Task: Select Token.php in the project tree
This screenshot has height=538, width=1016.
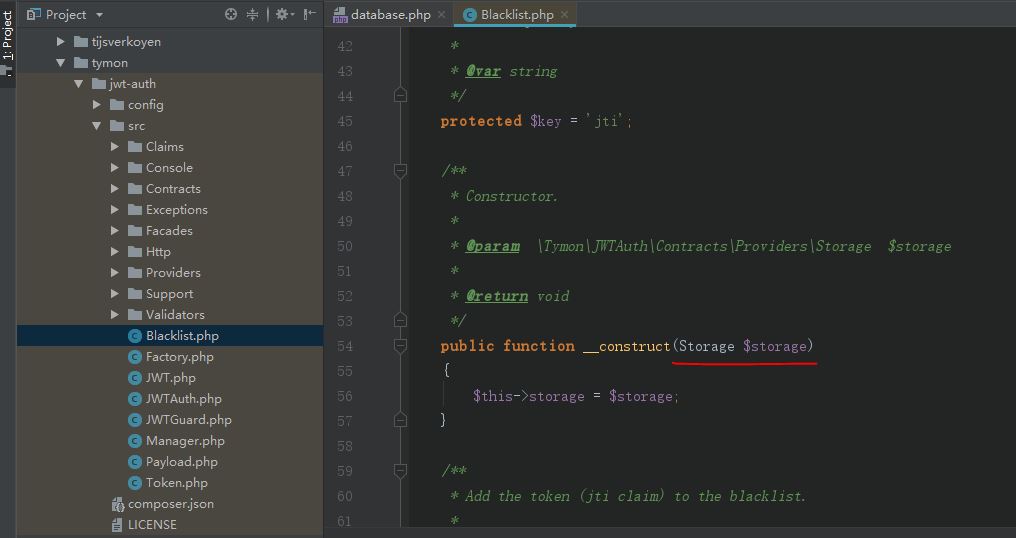Action: click(x=177, y=483)
